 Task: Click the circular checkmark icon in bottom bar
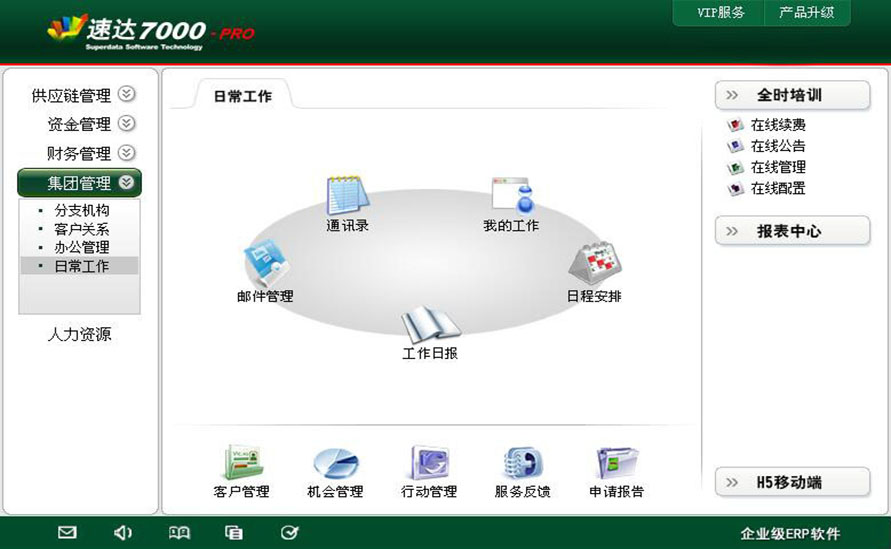(x=289, y=533)
